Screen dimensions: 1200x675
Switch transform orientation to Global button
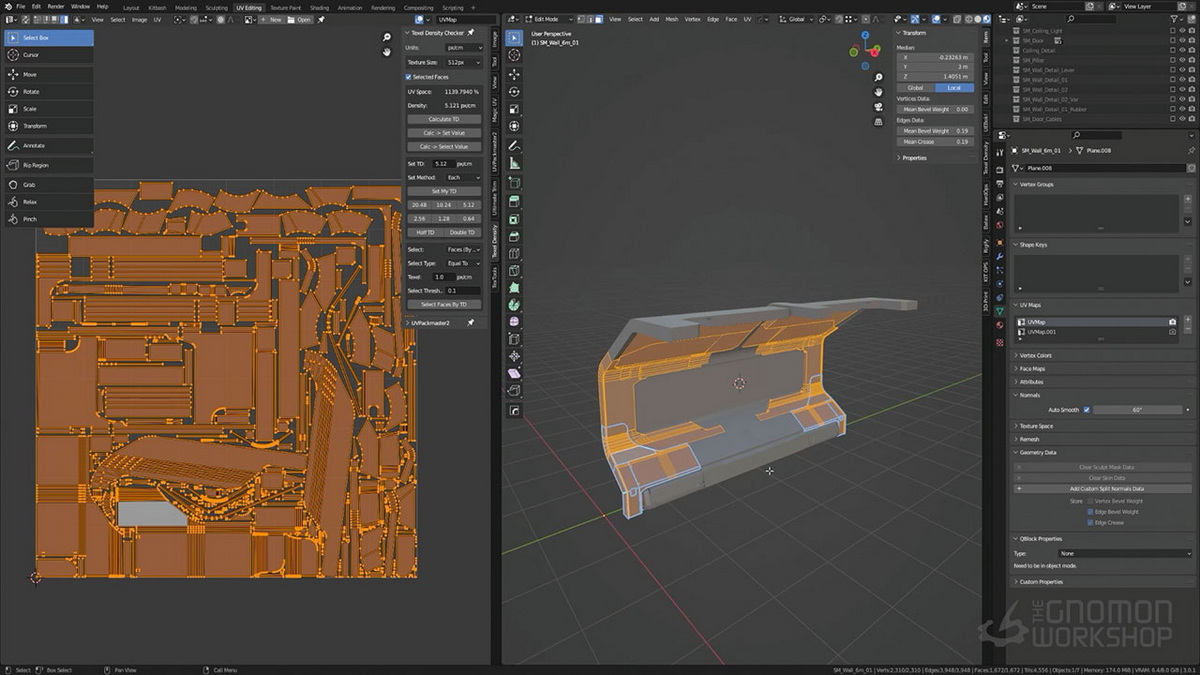click(915, 88)
